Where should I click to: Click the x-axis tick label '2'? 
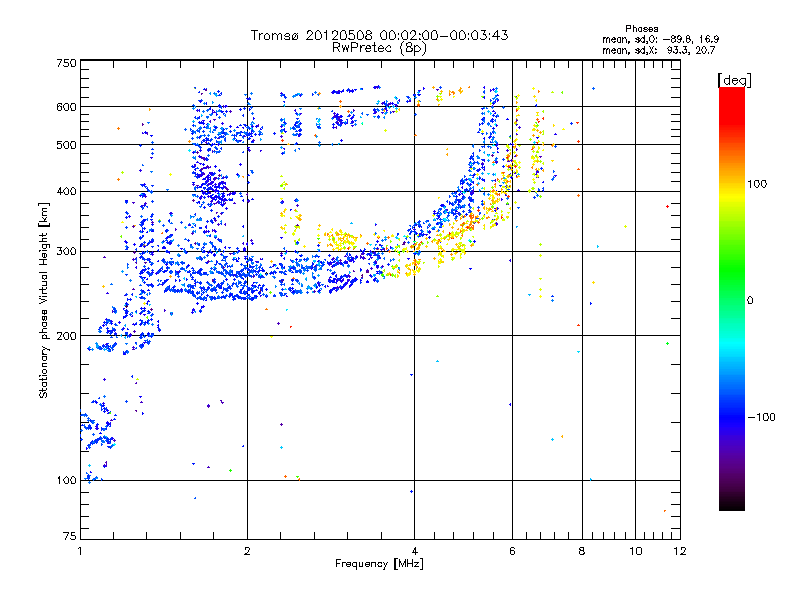tap(247, 551)
